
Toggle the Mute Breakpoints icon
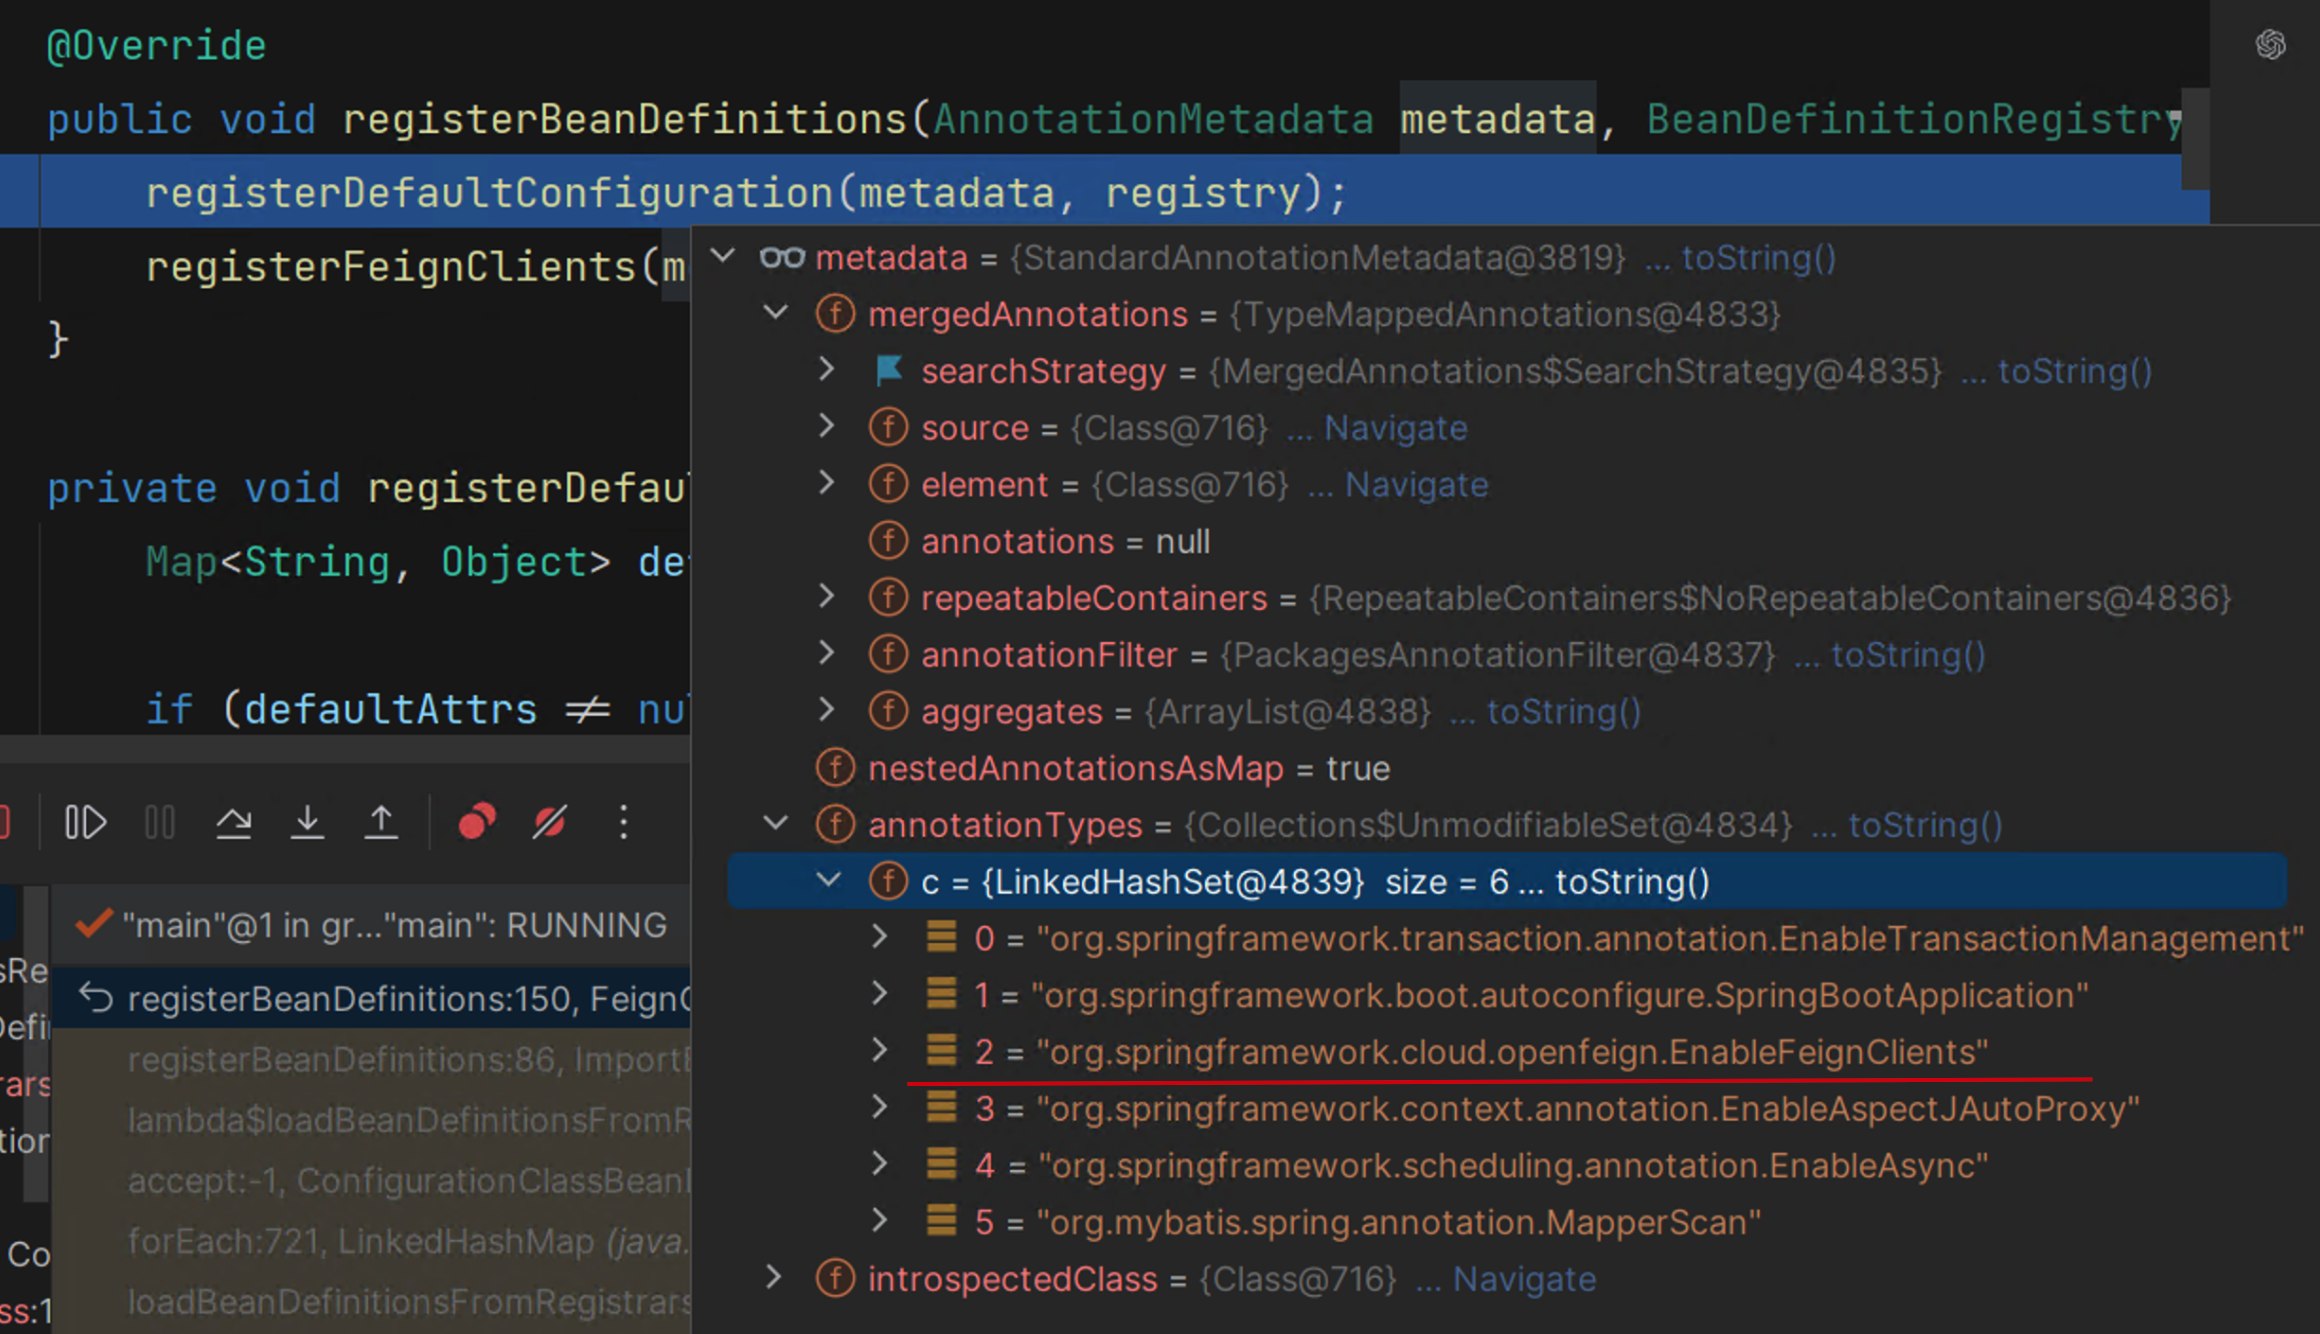point(549,822)
